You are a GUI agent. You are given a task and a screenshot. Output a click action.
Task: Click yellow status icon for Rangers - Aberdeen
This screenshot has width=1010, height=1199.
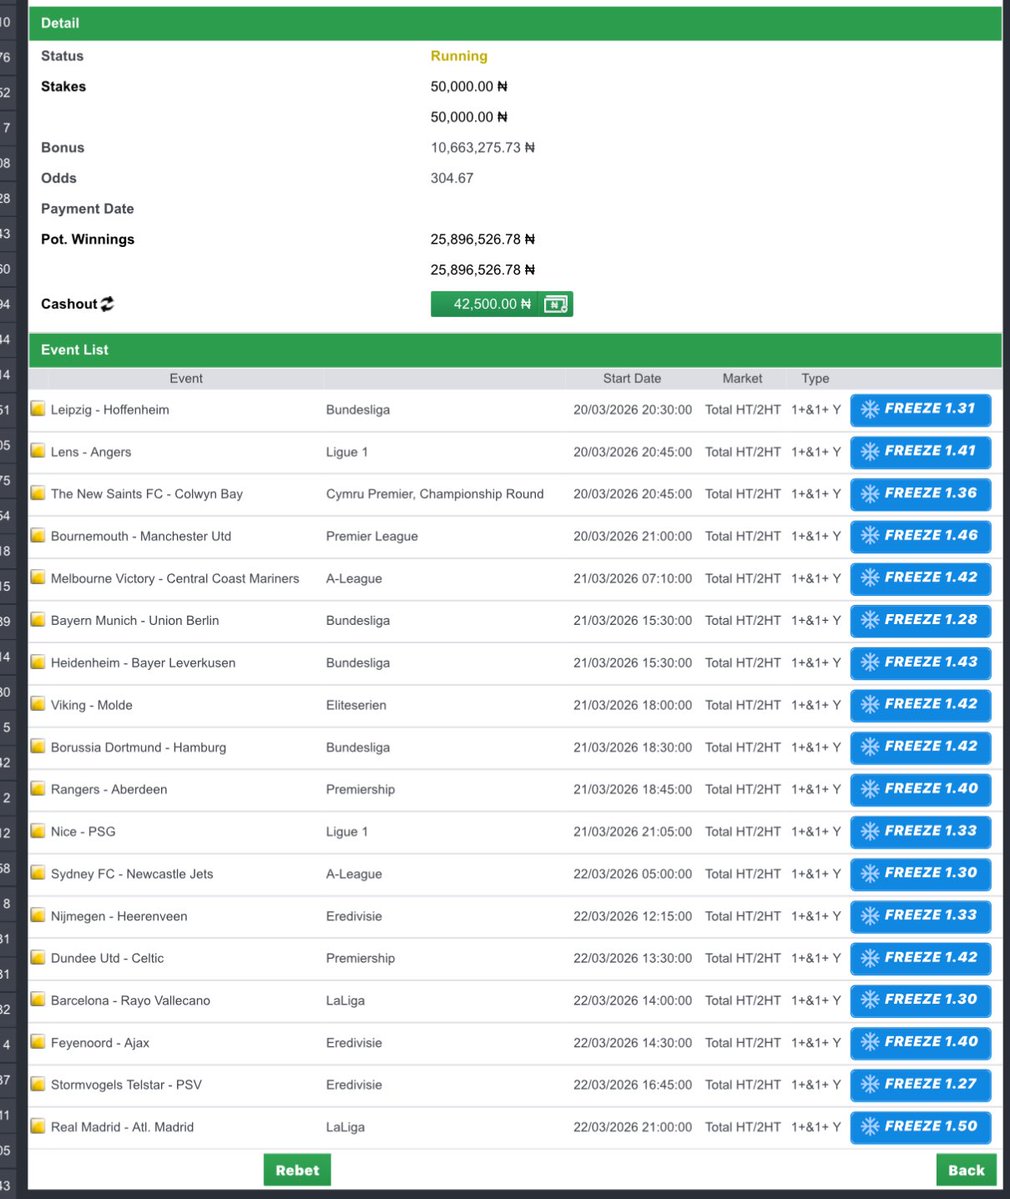pyautogui.click(x=37, y=788)
